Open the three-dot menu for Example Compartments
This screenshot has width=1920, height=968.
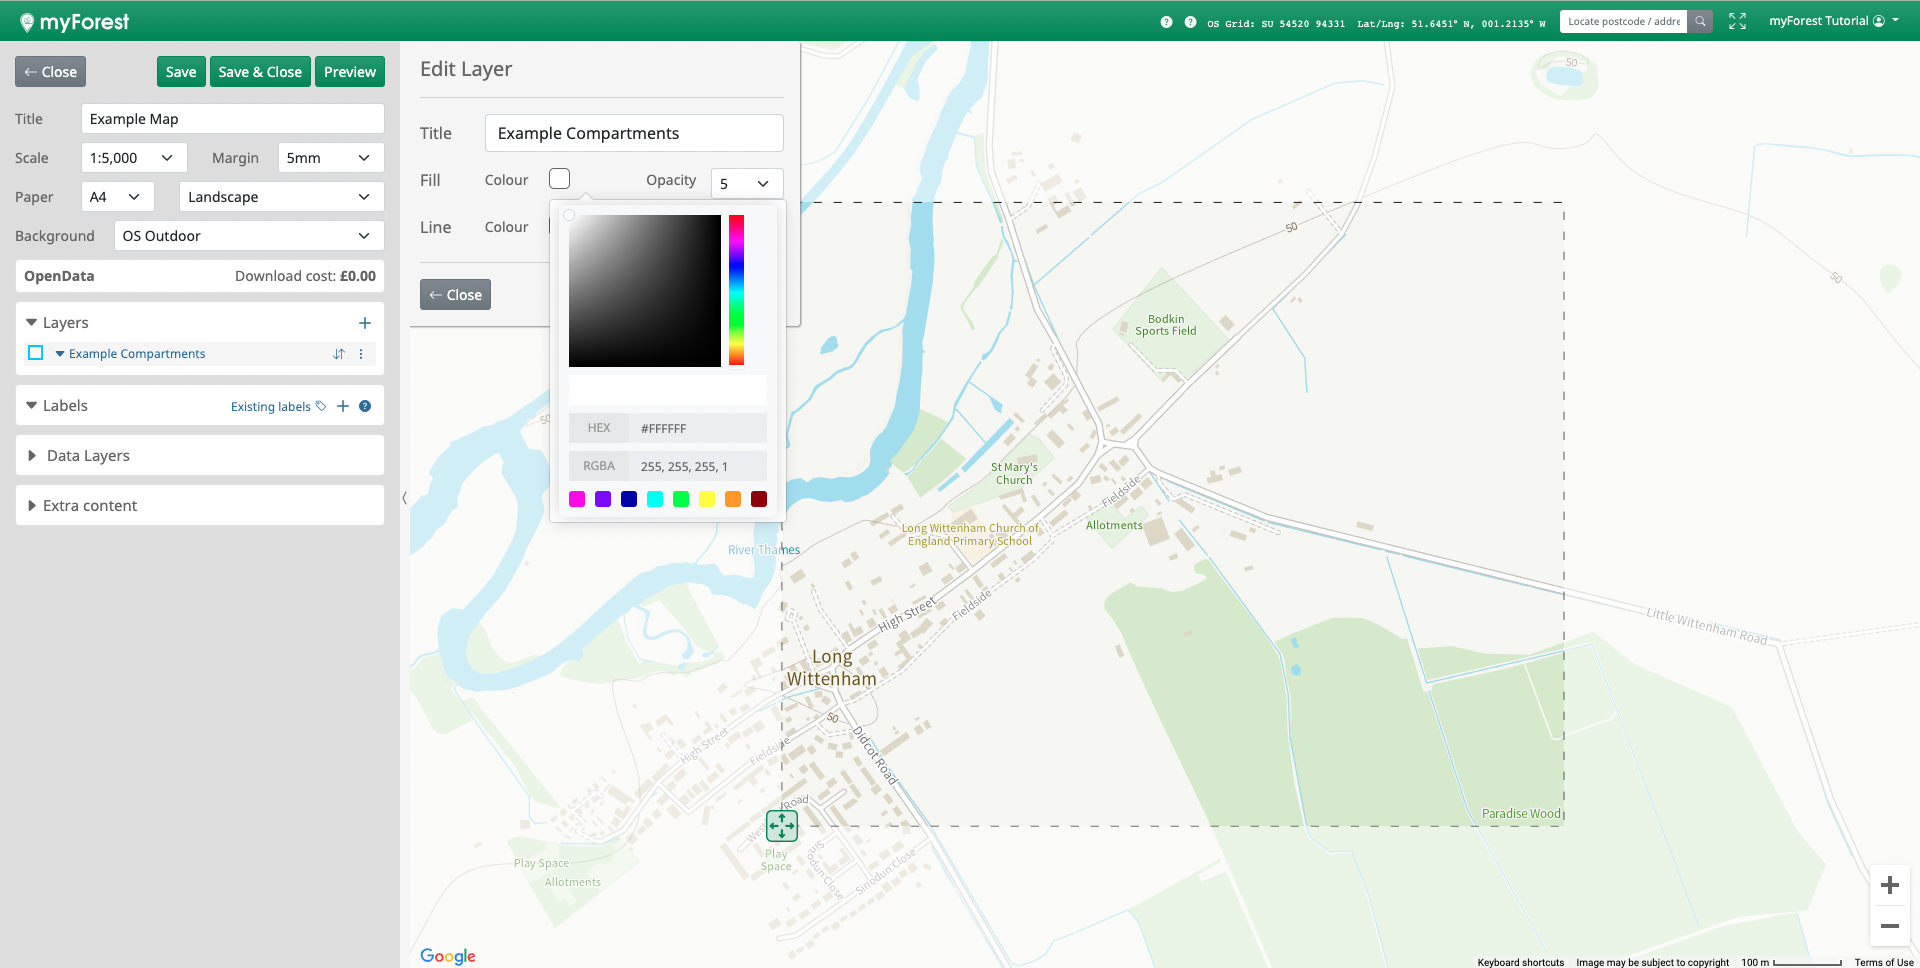coord(361,354)
